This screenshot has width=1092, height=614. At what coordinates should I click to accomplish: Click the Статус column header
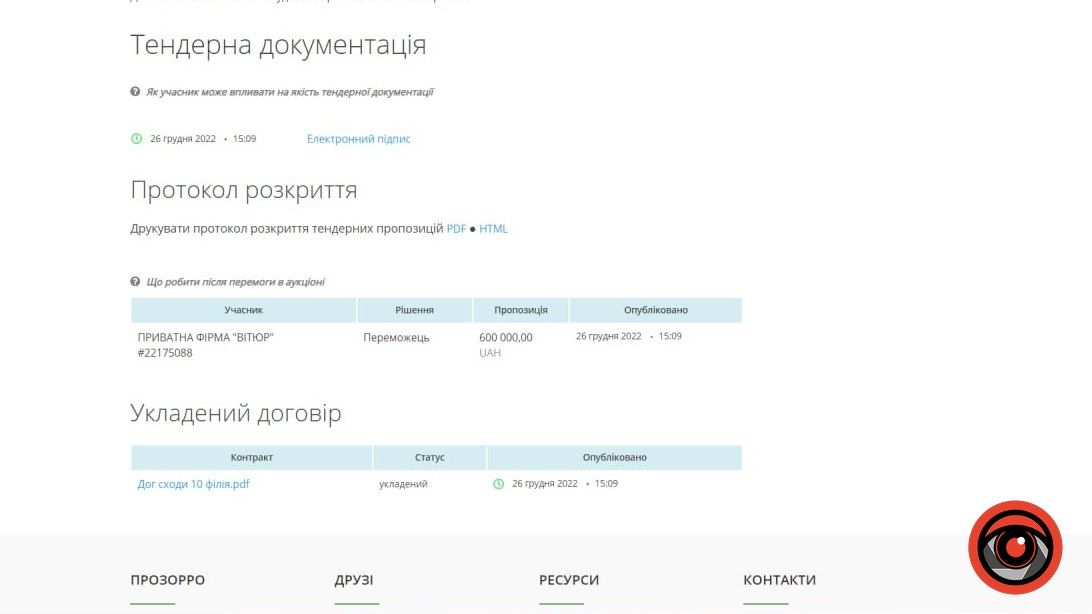click(429, 457)
